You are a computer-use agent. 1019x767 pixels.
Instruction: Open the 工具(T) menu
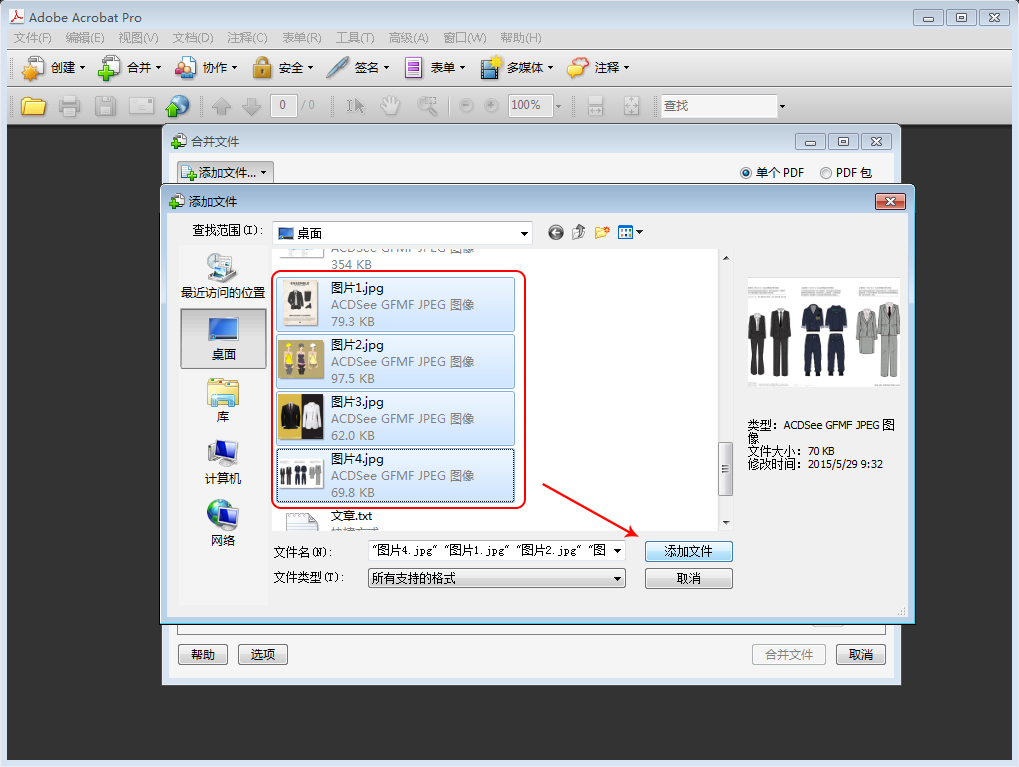[x=355, y=38]
